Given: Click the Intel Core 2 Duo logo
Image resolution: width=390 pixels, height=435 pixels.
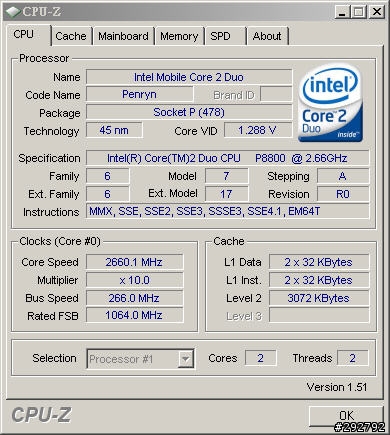Looking at the screenshot, I should pyautogui.click(x=330, y=103).
